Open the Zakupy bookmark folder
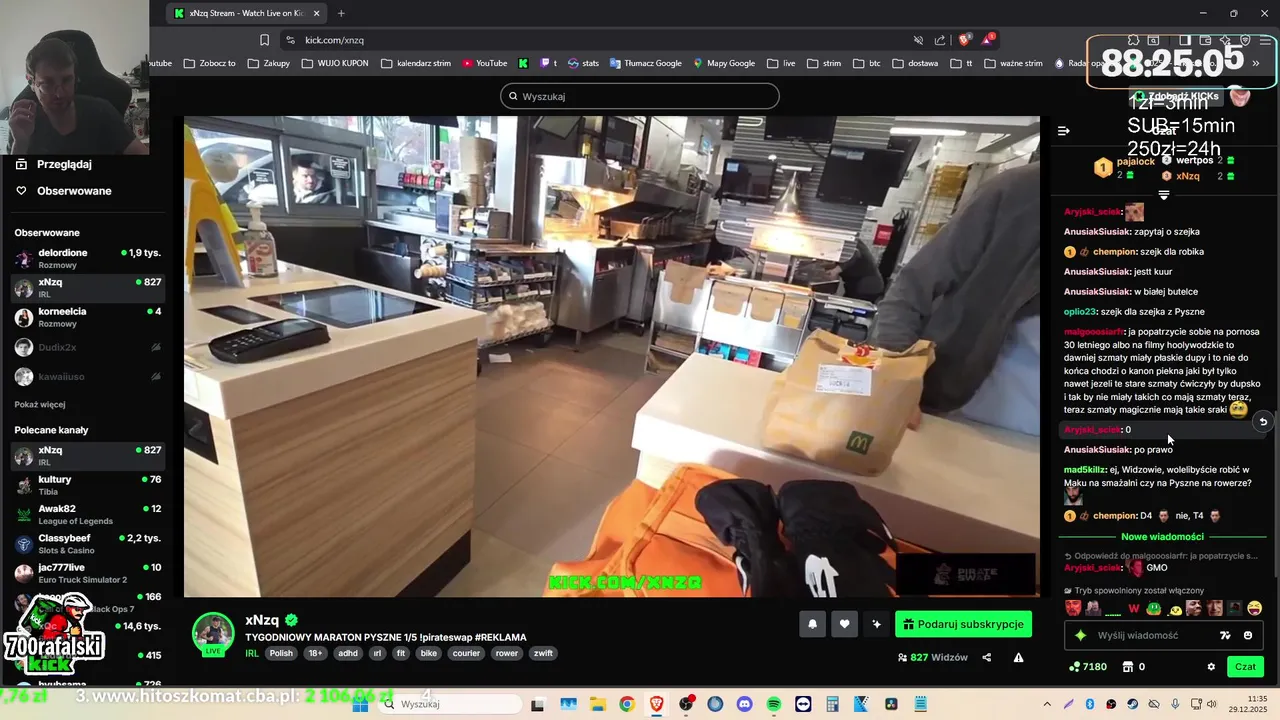 coord(269,63)
